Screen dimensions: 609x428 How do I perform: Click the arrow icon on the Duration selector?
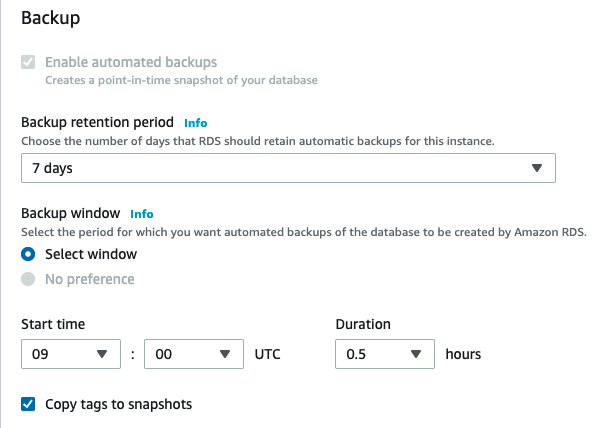[415, 354]
